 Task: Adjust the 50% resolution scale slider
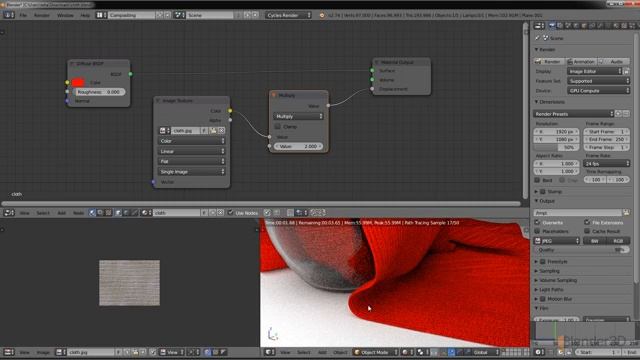(557, 147)
